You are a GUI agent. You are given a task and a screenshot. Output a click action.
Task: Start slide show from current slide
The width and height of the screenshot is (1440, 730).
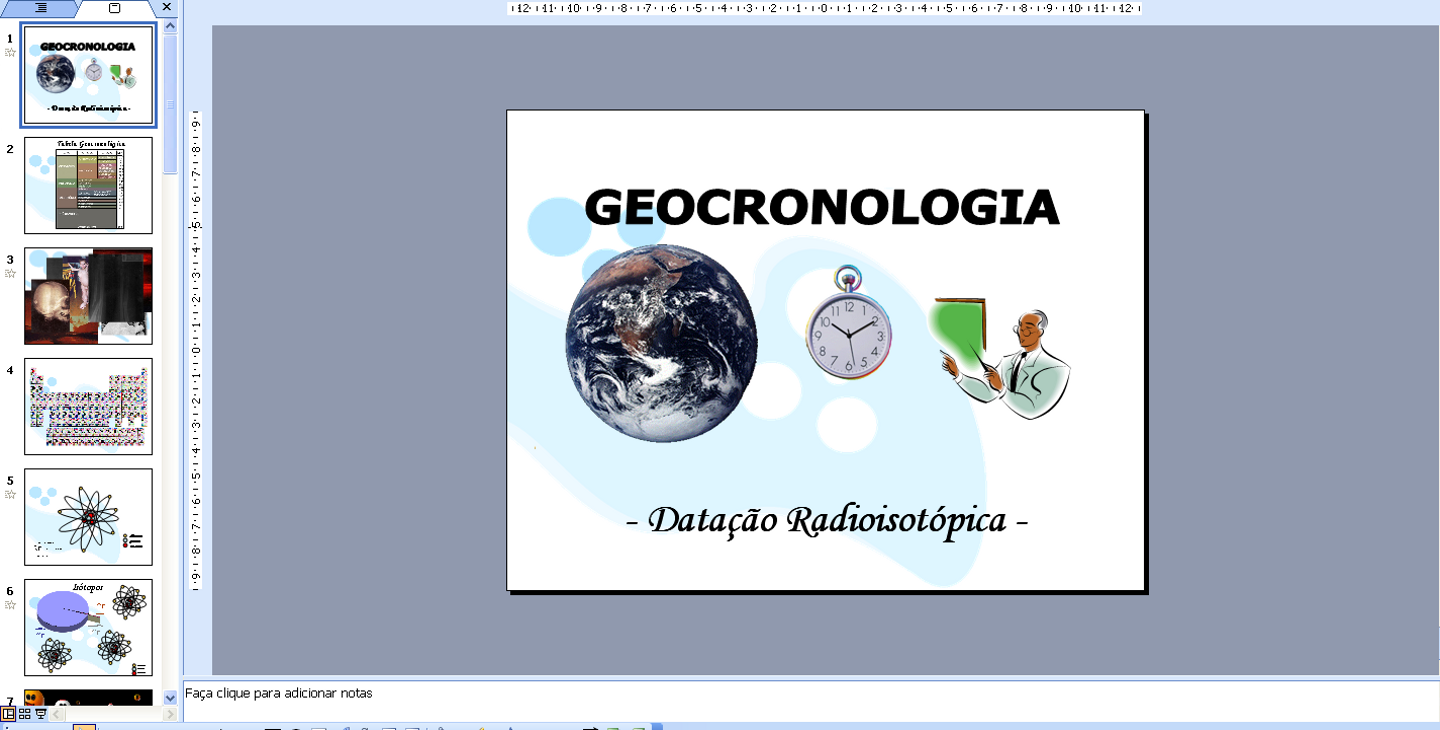40,714
